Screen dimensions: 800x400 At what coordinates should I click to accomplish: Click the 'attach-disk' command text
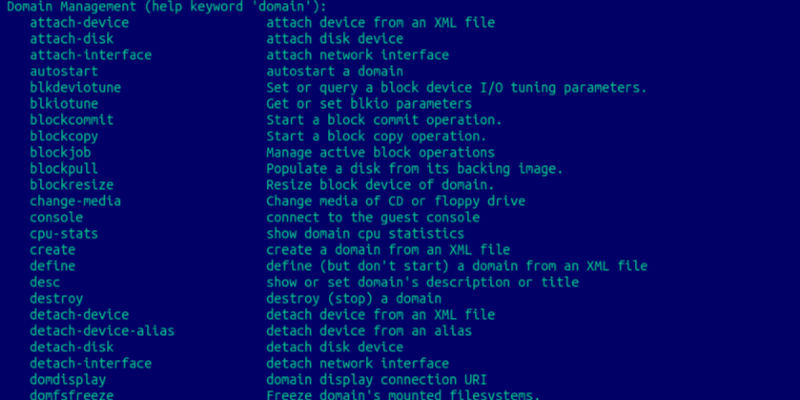coord(68,38)
